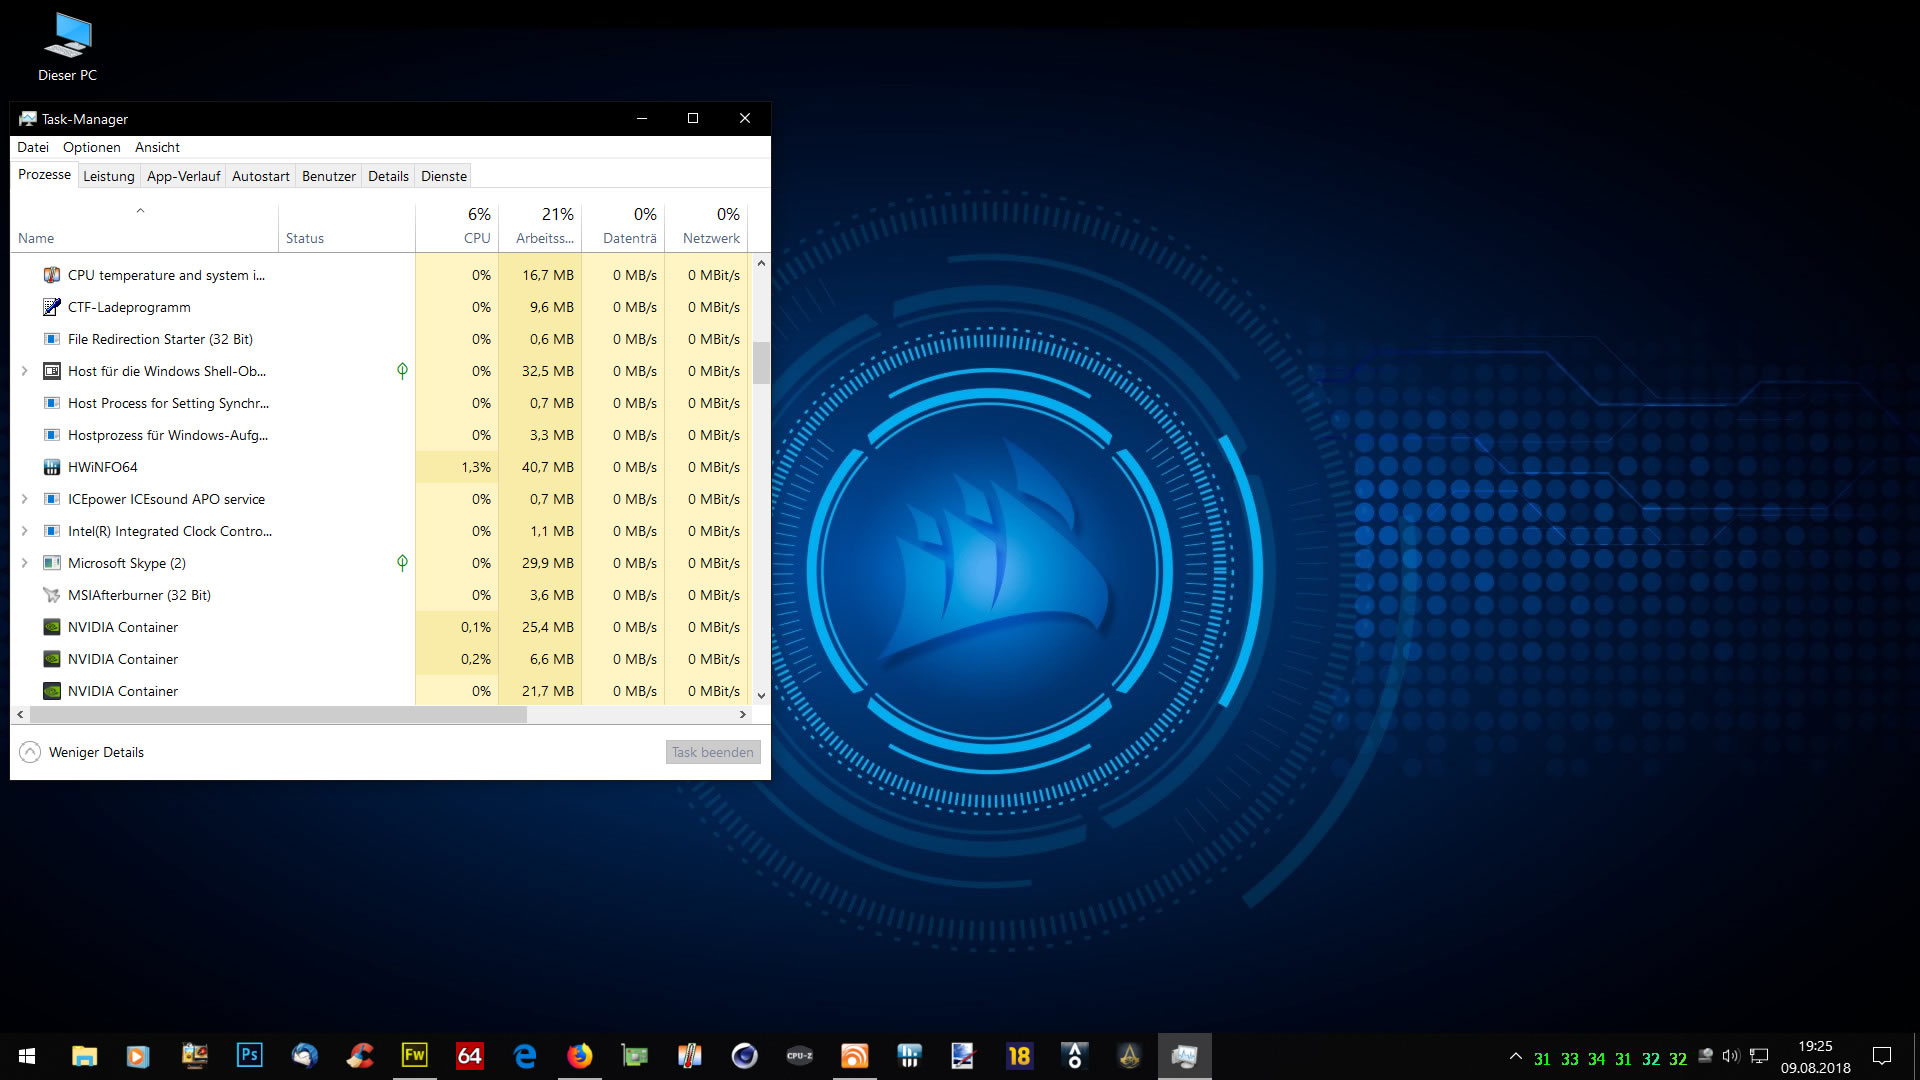Sort by the Netzwerk column
The width and height of the screenshot is (1920, 1080).
[x=706, y=227]
